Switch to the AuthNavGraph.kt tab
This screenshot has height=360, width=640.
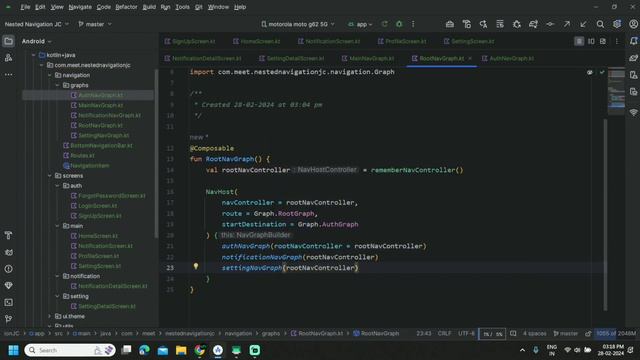[x=508, y=58]
